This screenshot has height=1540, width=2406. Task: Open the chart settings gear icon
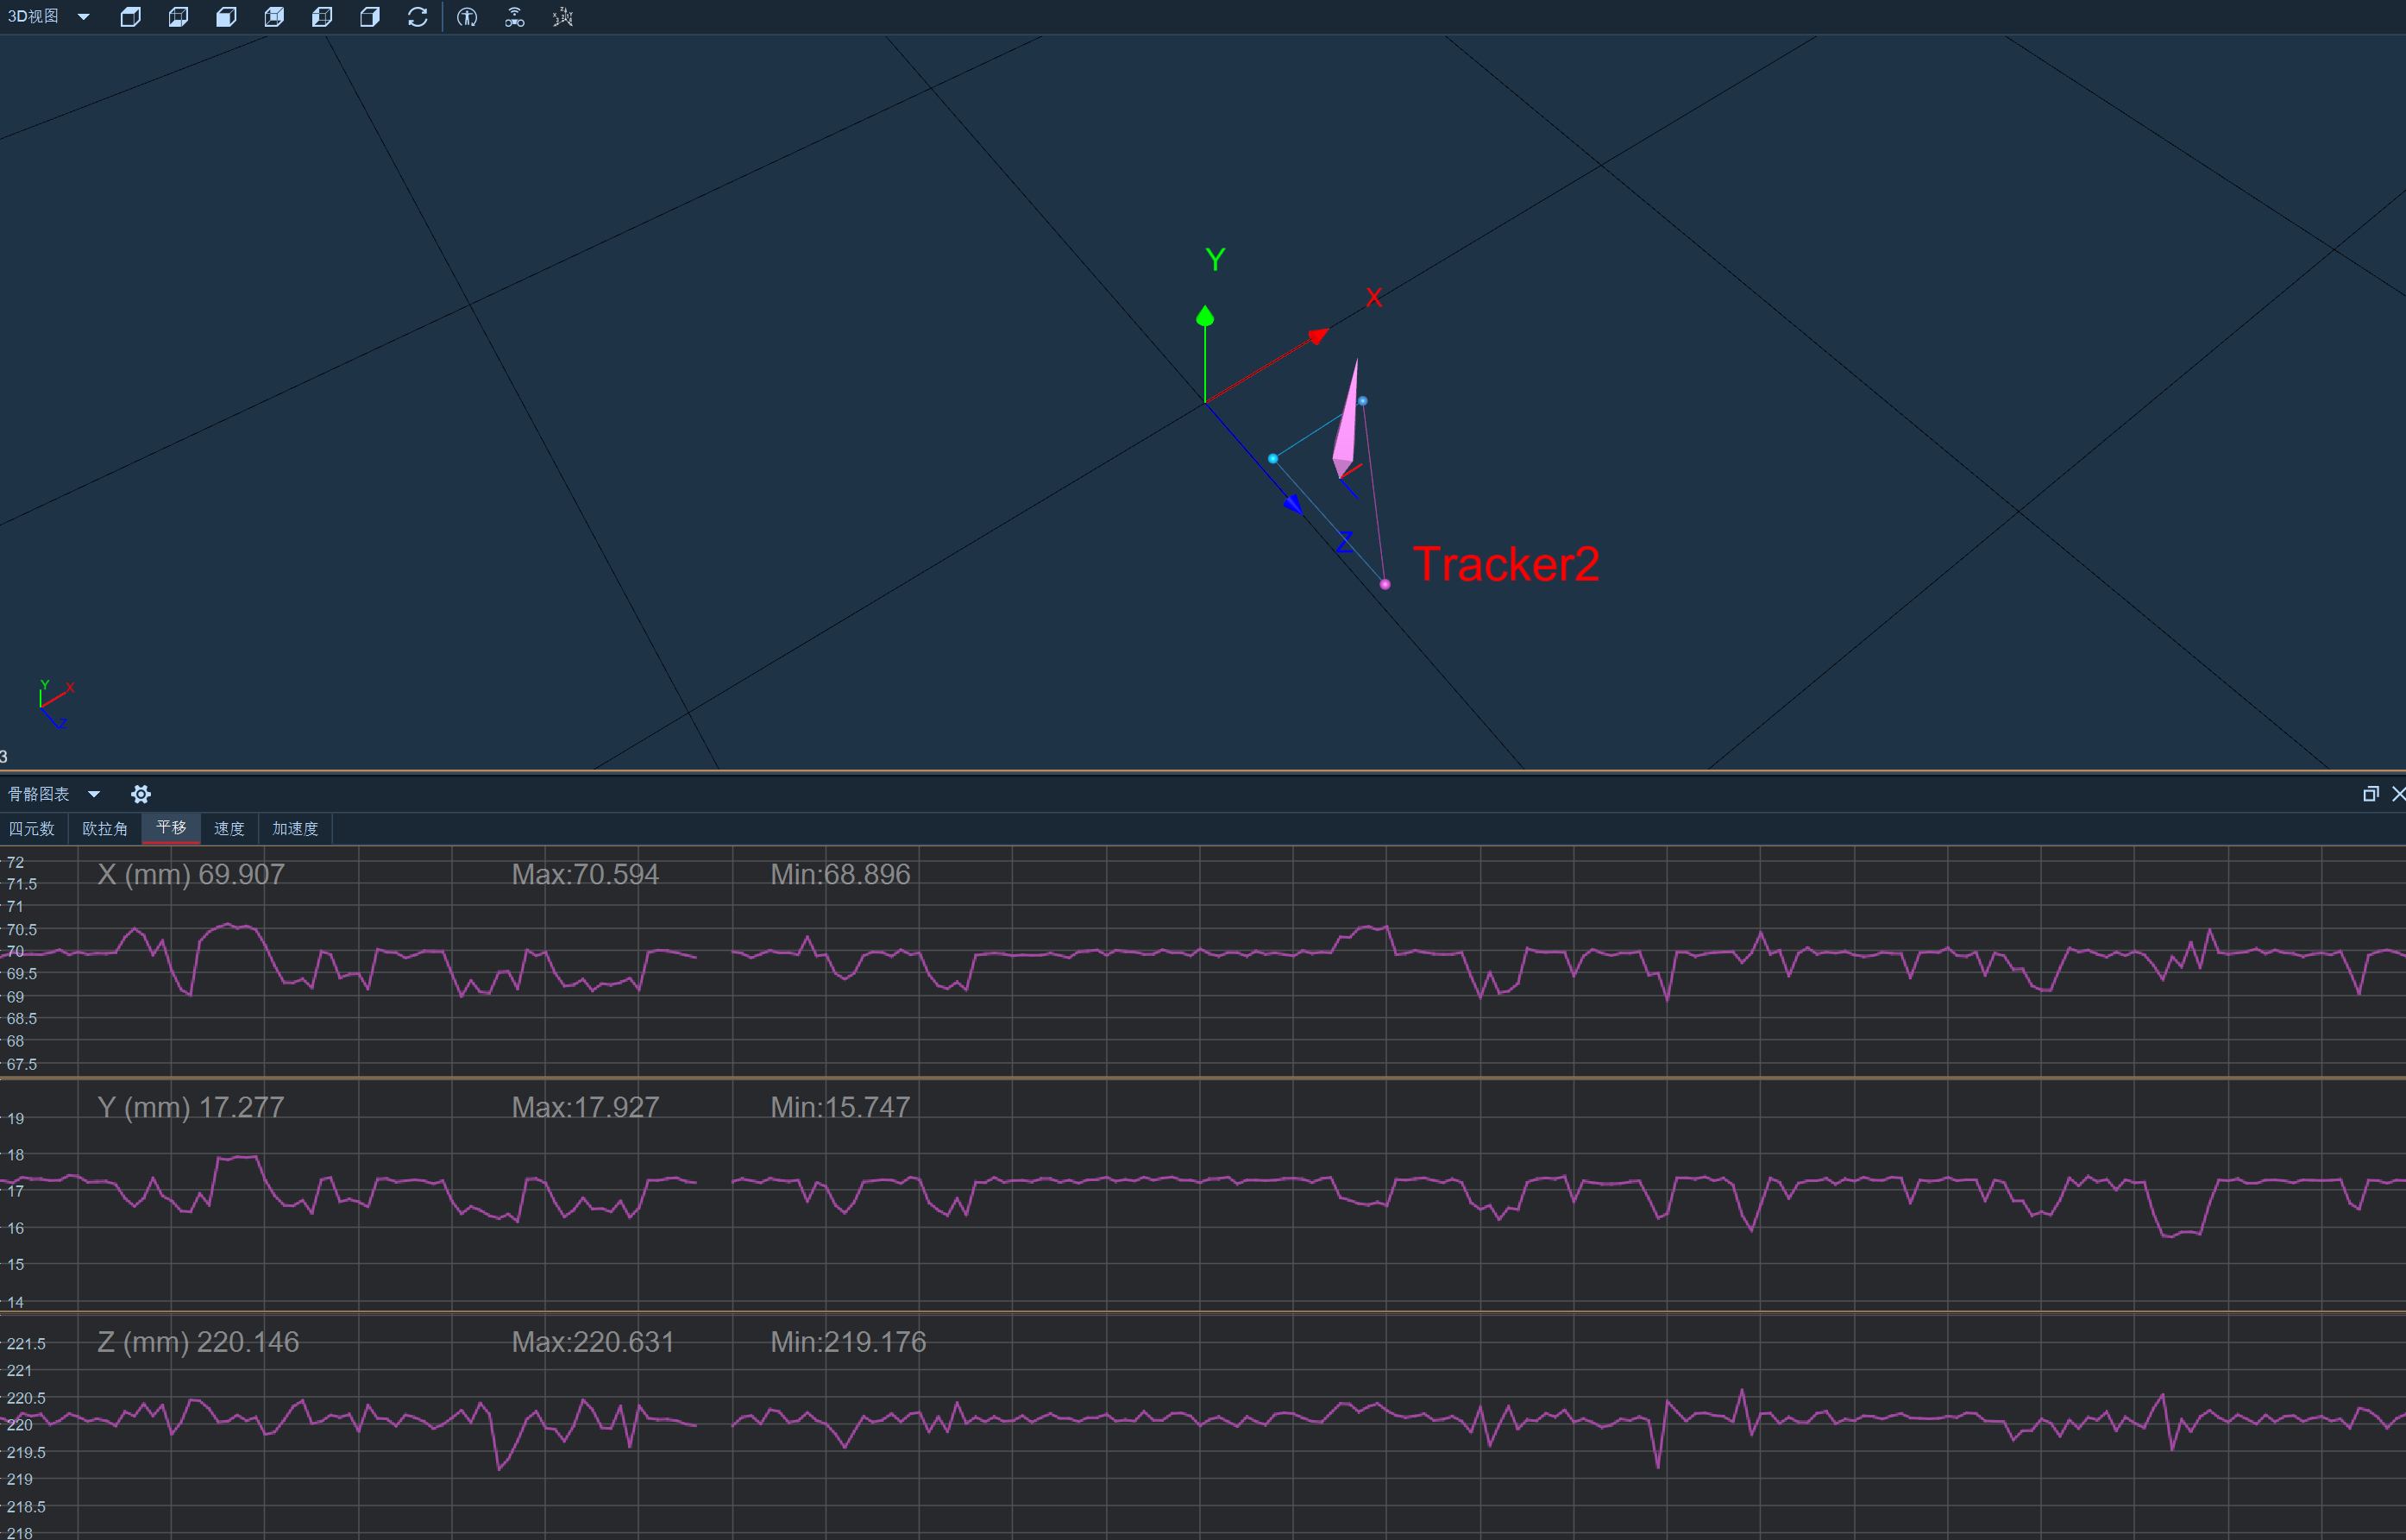(x=141, y=794)
